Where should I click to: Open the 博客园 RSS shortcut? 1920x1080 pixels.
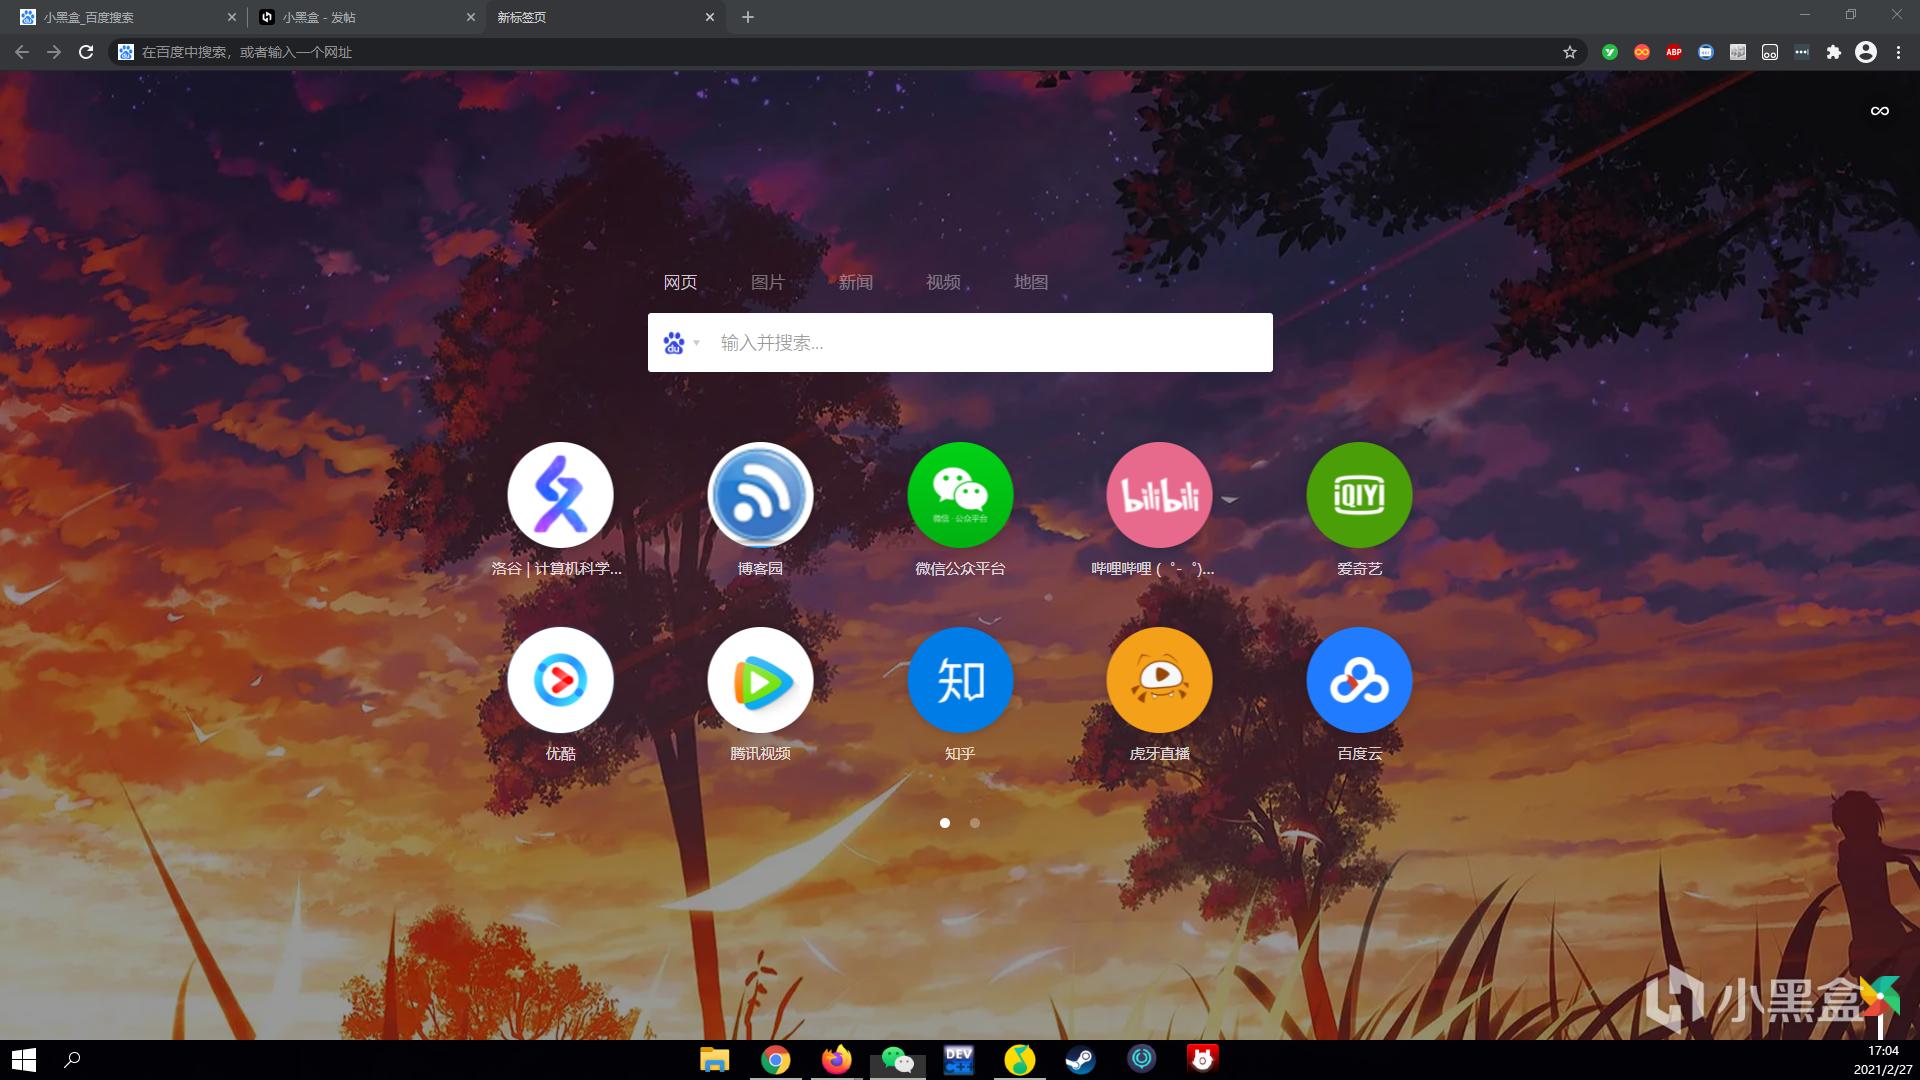tap(760, 495)
